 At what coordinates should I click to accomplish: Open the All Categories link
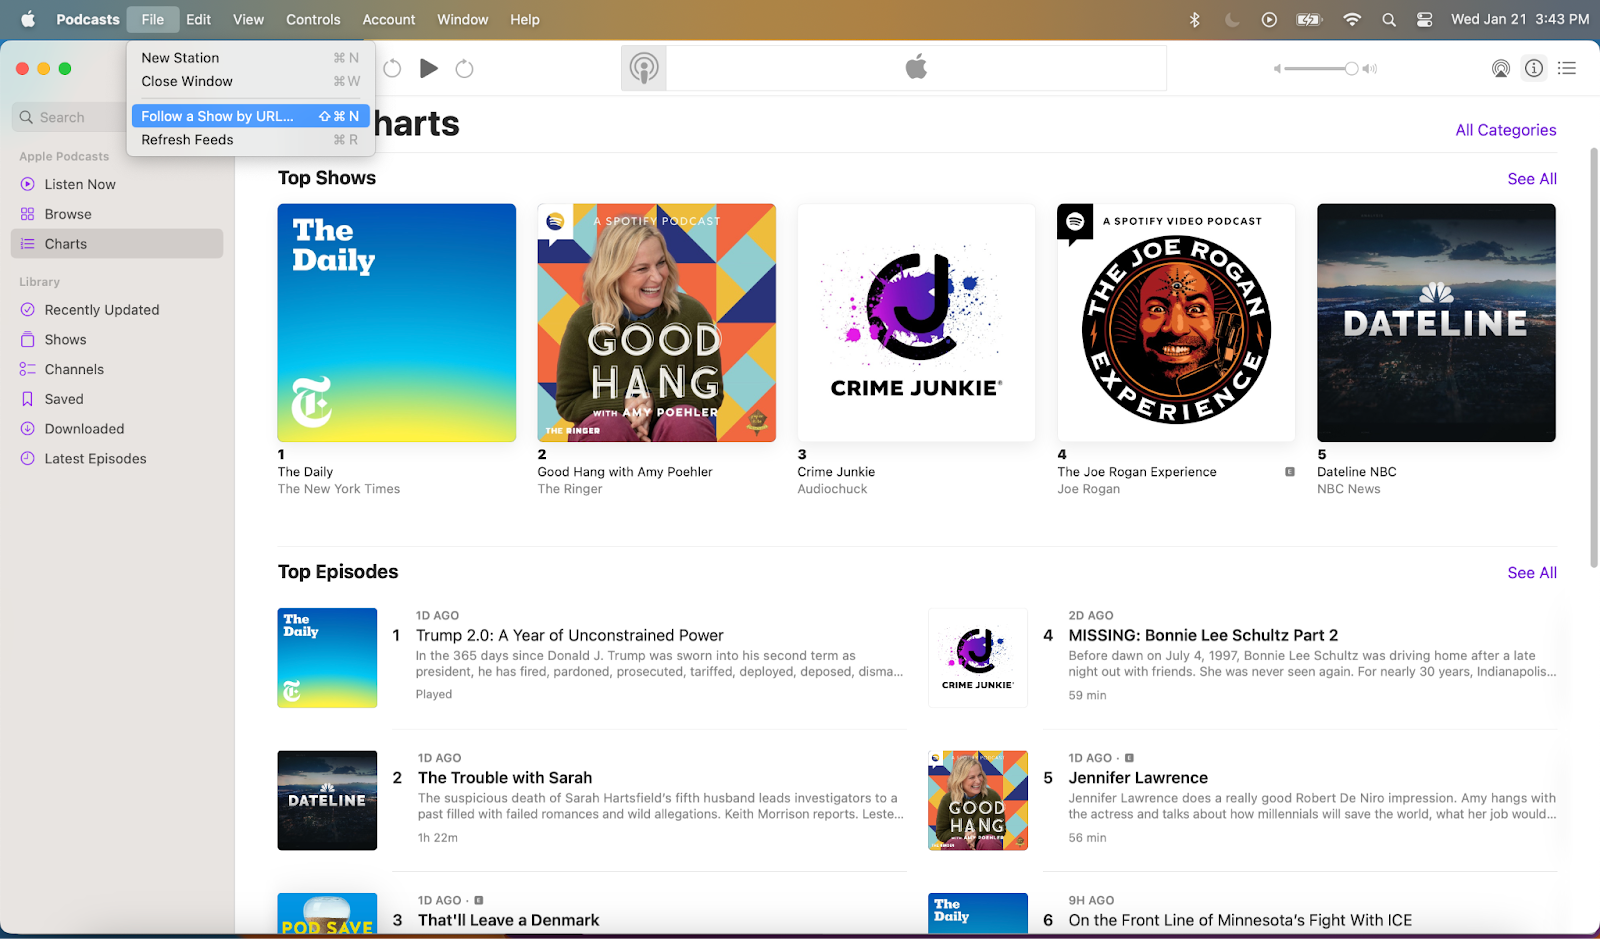point(1506,130)
